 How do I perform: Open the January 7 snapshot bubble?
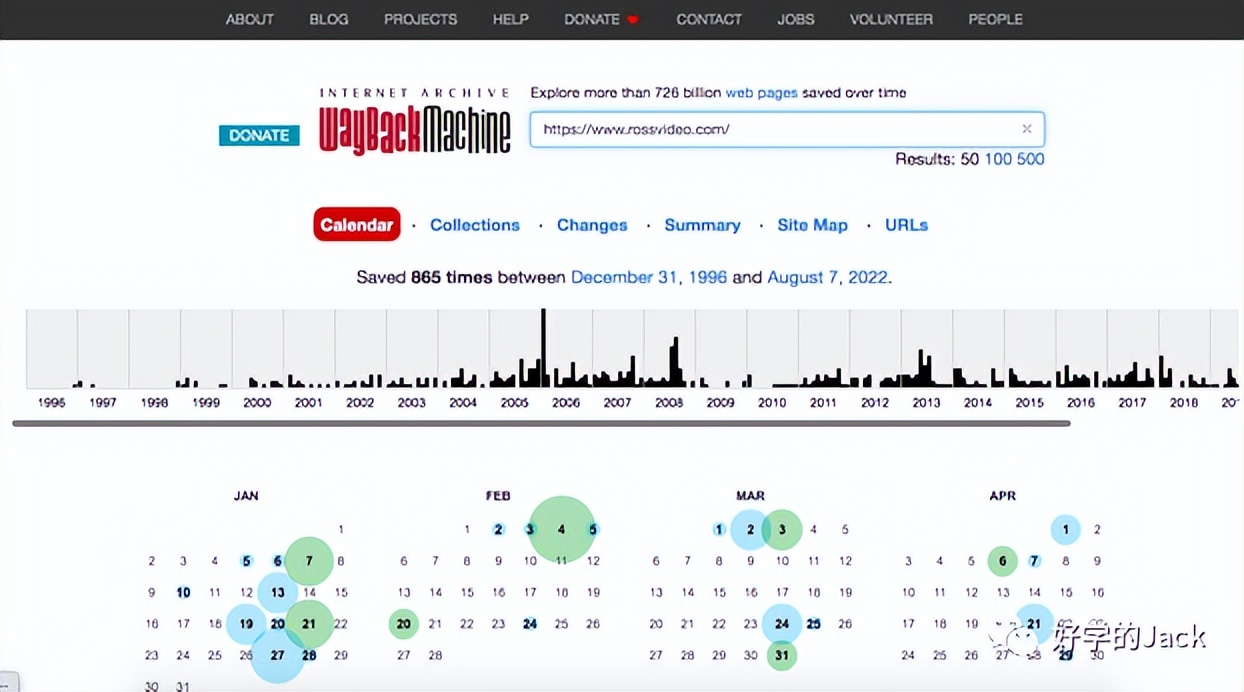(x=309, y=561)
